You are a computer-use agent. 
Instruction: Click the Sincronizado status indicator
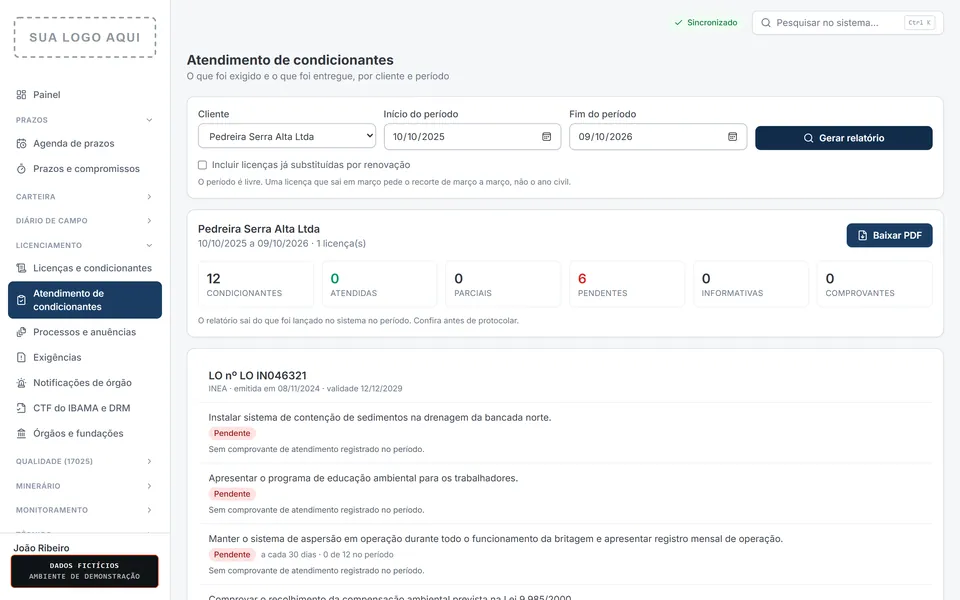(x=706, y=23)
